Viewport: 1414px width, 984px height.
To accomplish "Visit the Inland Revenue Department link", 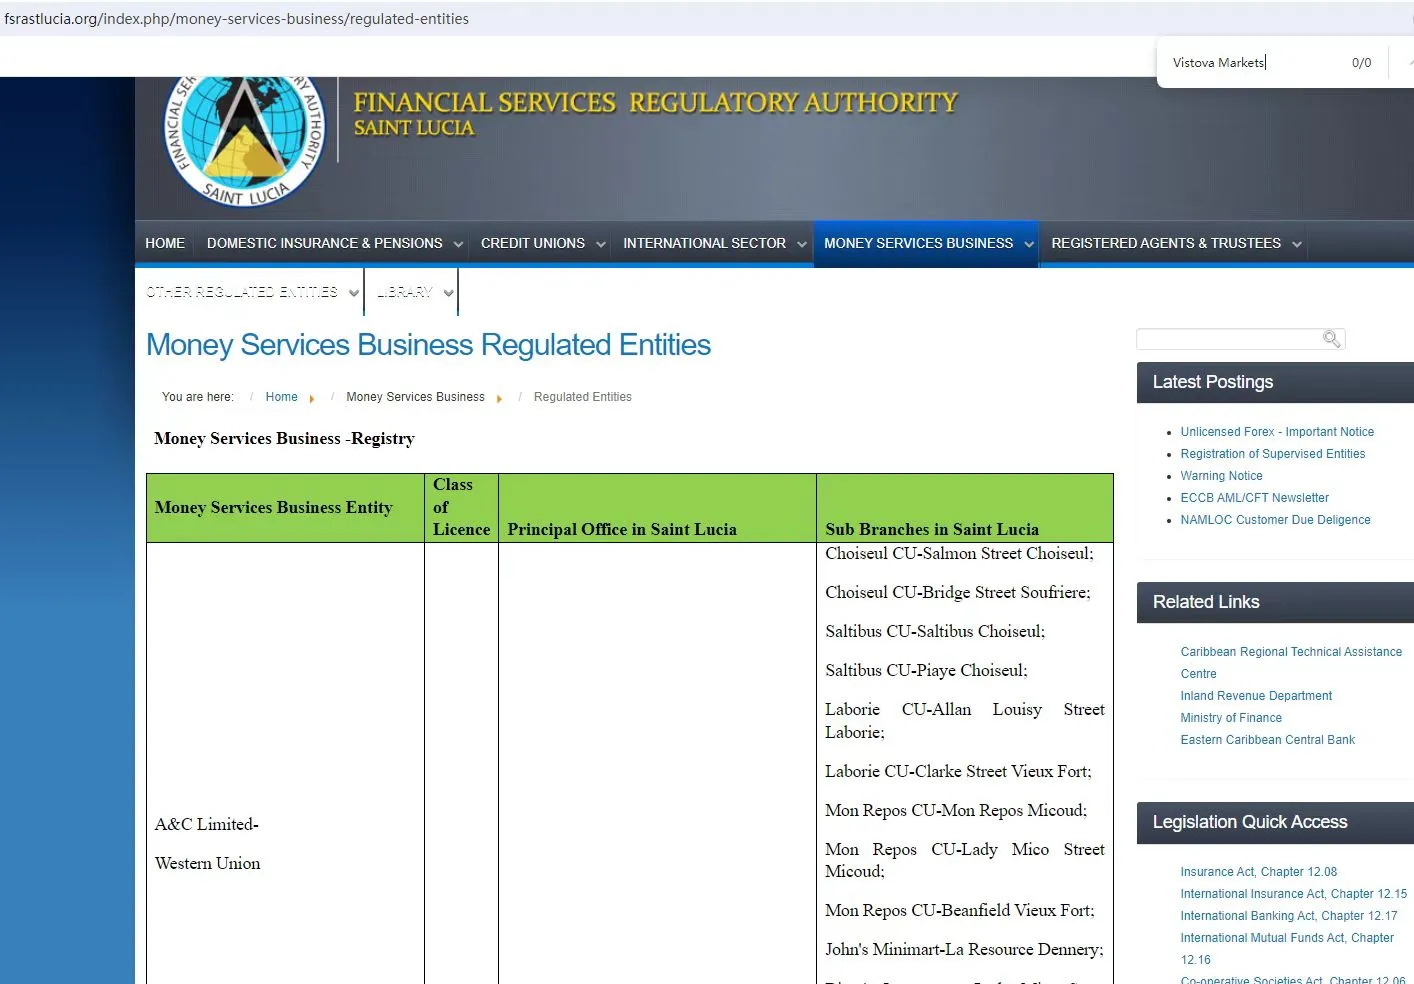I will point(1256,696).
